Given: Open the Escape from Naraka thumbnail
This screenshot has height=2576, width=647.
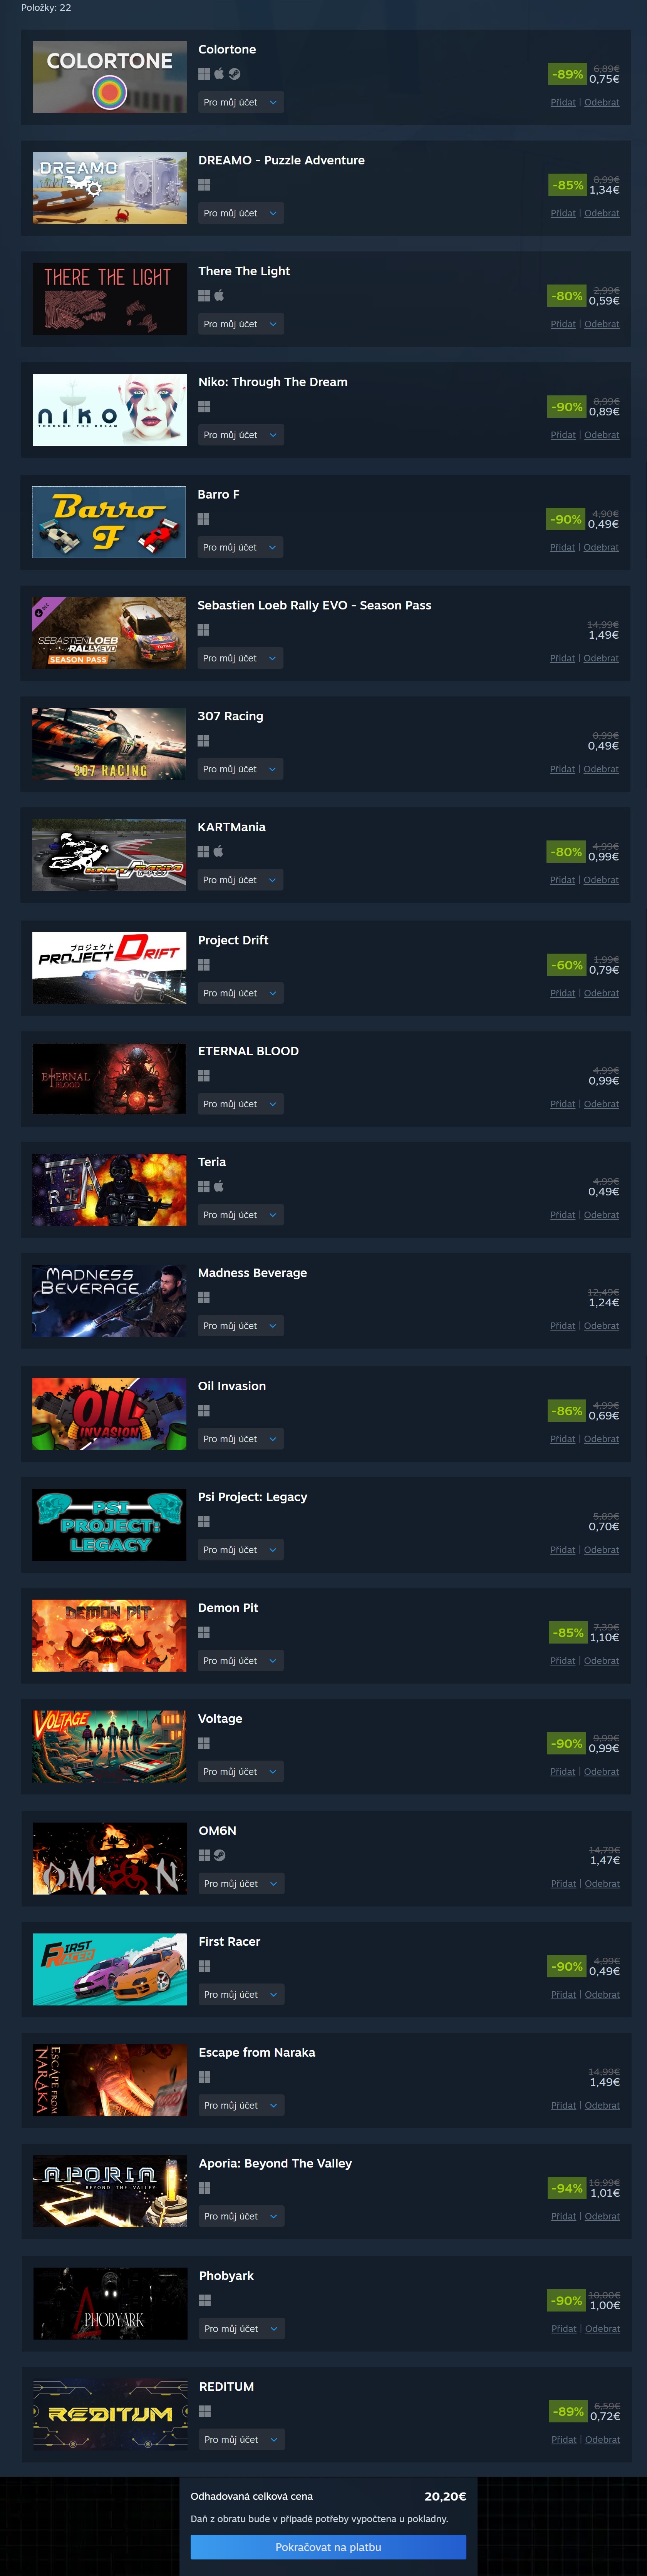Looking at the screenshot, I should click(110, 2080).
